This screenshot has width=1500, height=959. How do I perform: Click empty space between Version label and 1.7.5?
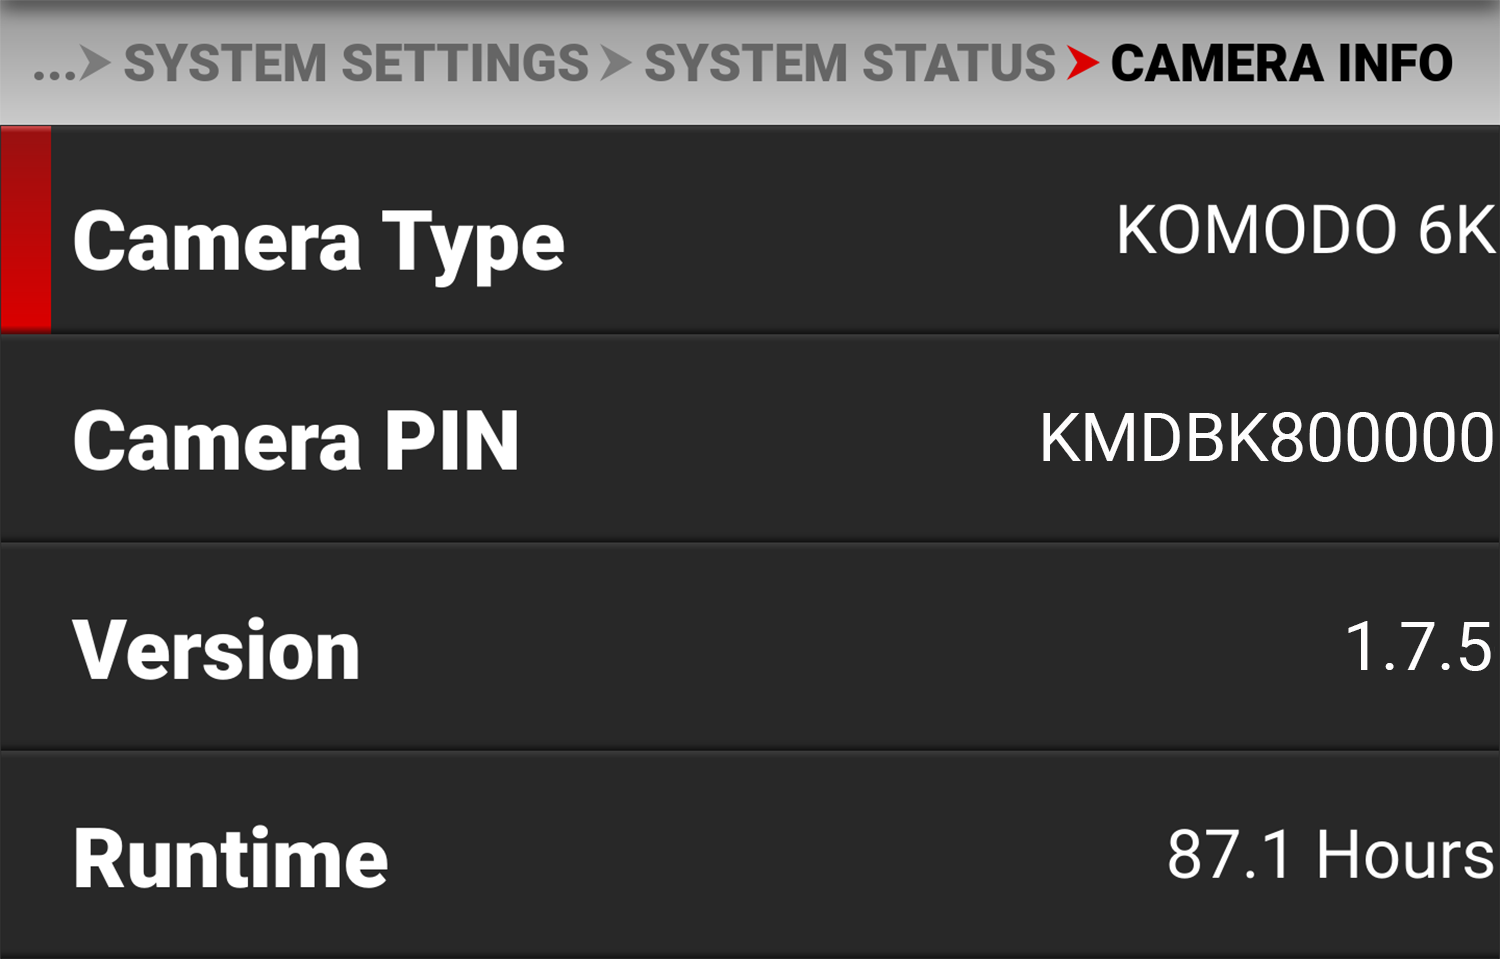point(850,648)
